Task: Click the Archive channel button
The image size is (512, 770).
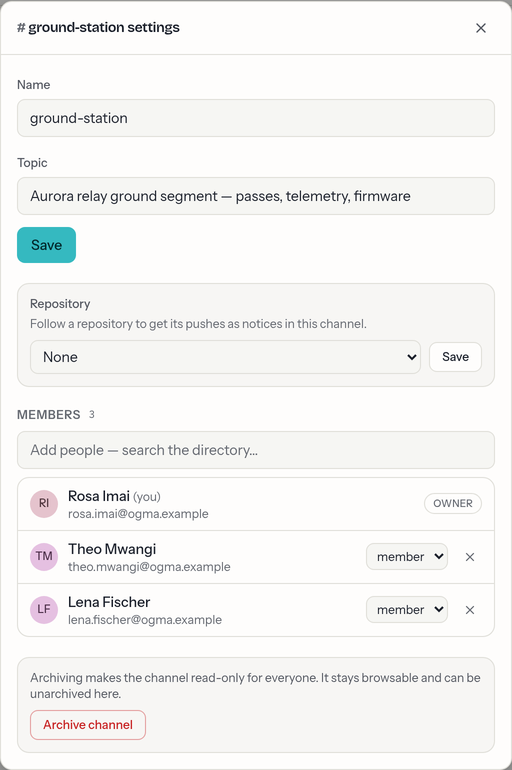Action: point(88,725)
